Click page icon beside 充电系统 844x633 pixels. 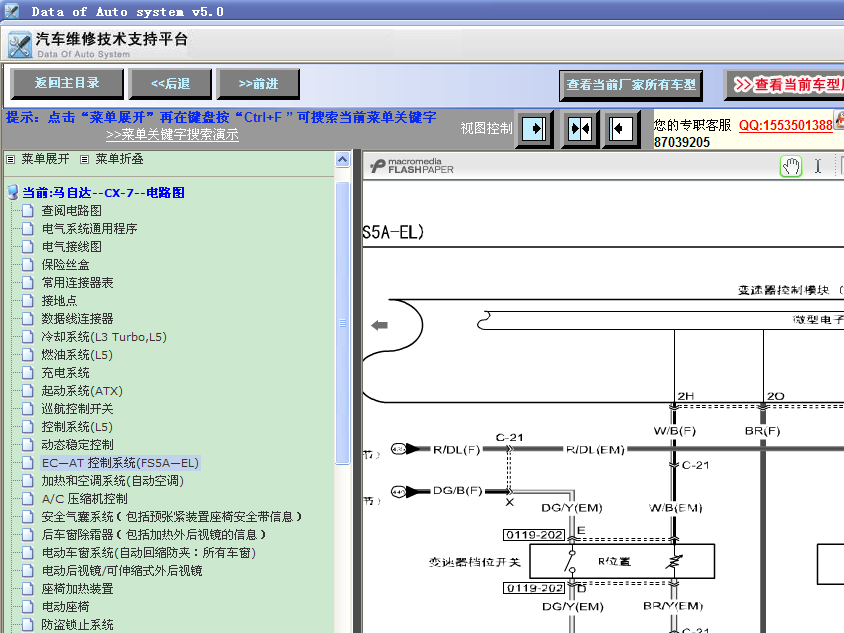pyautogui.click(x=28, y=373)
